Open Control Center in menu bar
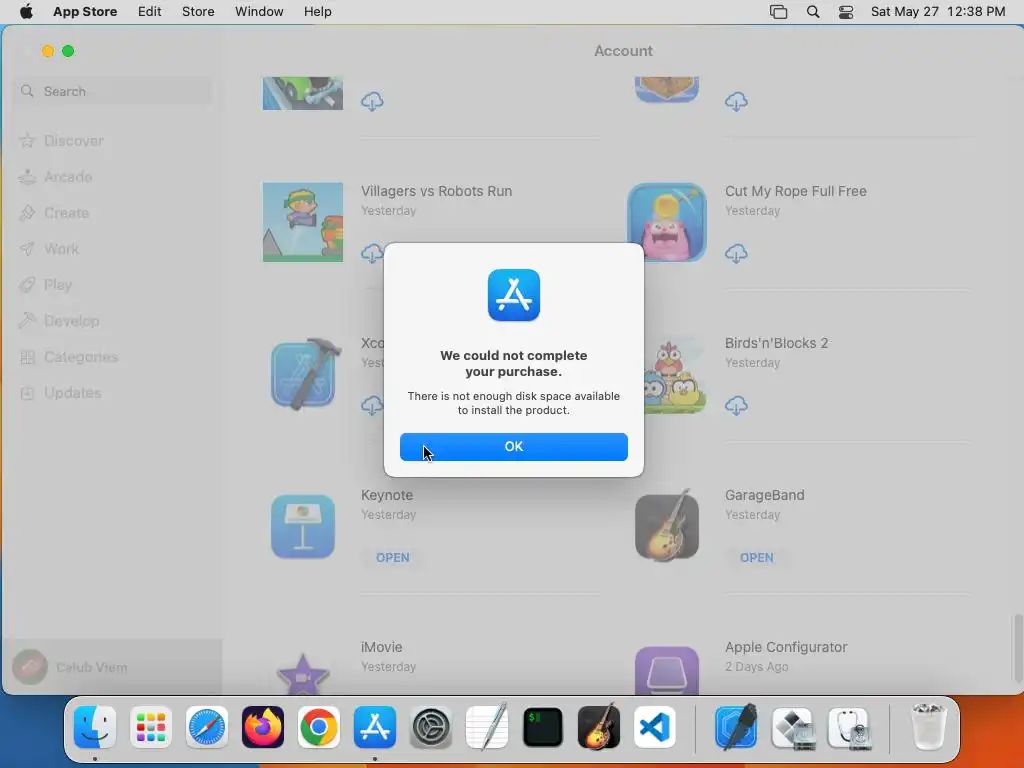 point(846,12)
